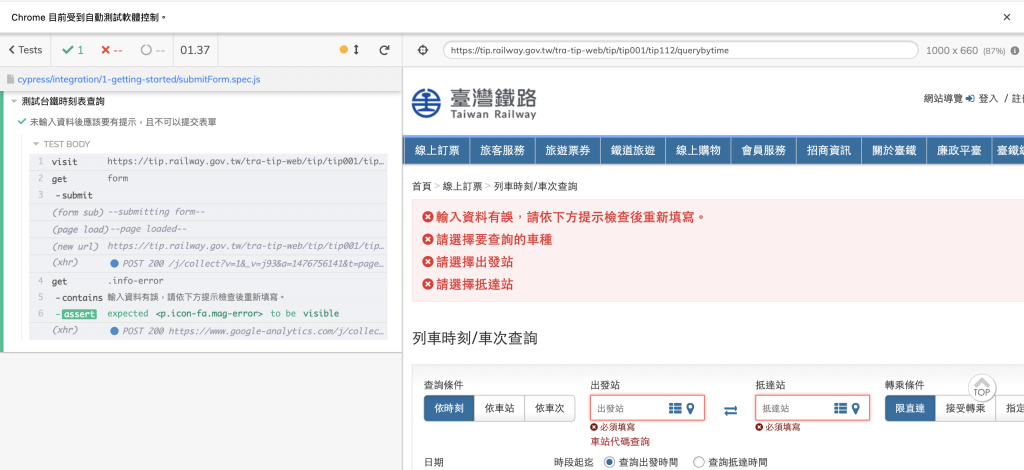Select the 依時刻 query tab
This screenshot has width=1024, height=470.
(449, 409)
